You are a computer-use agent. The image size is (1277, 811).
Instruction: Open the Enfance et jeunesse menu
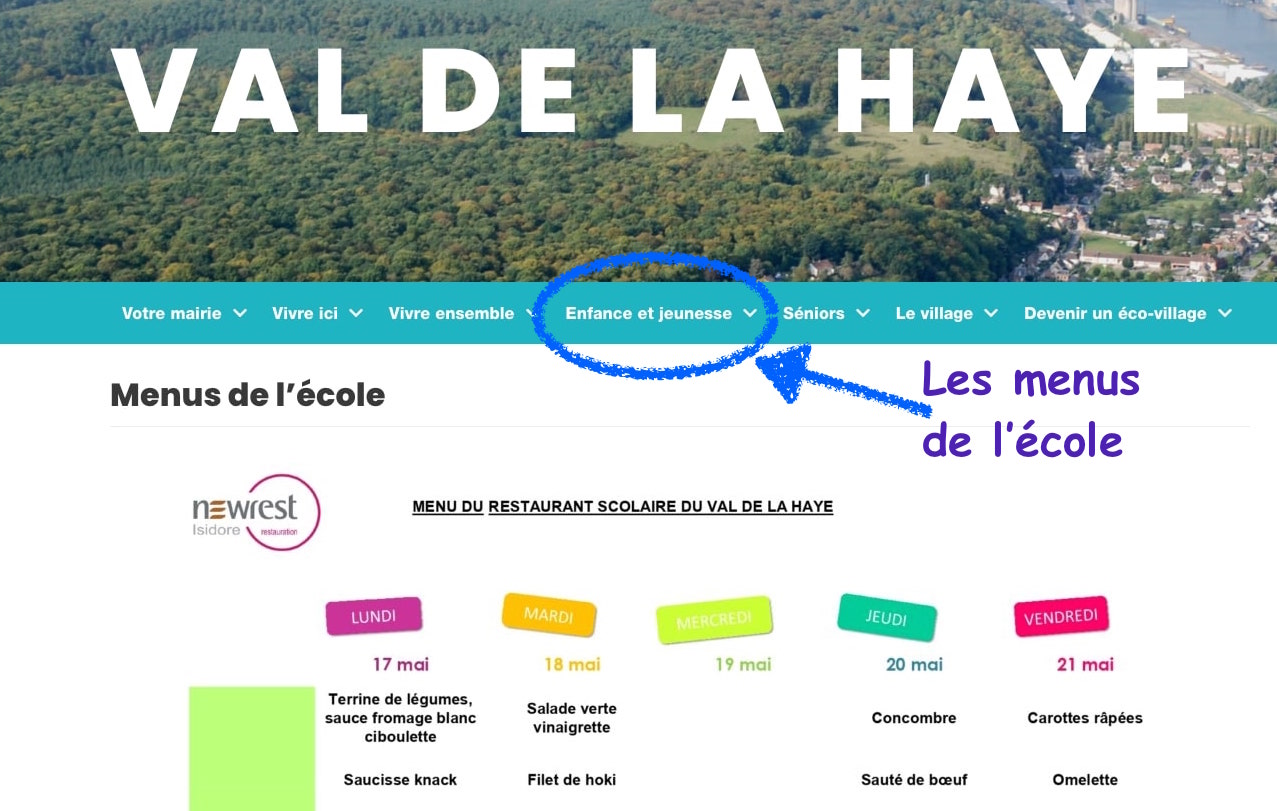[x=648, y=313]
